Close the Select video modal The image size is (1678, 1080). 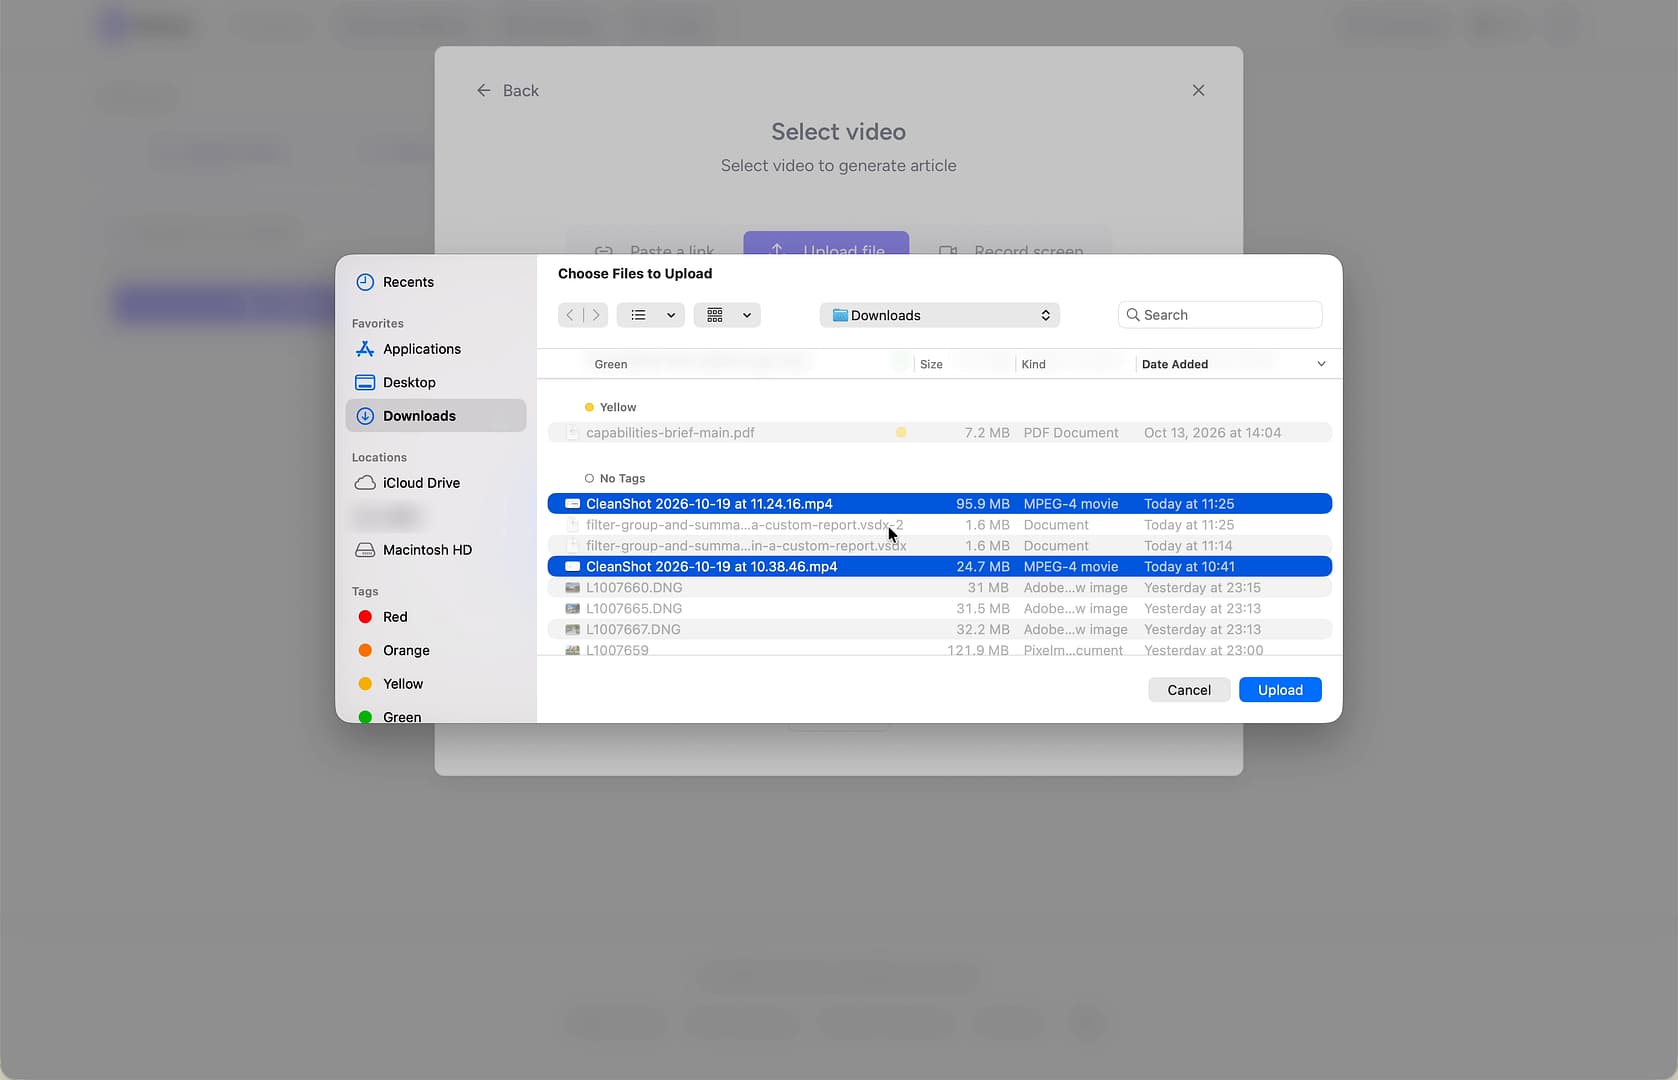[x=1198, y=90]
